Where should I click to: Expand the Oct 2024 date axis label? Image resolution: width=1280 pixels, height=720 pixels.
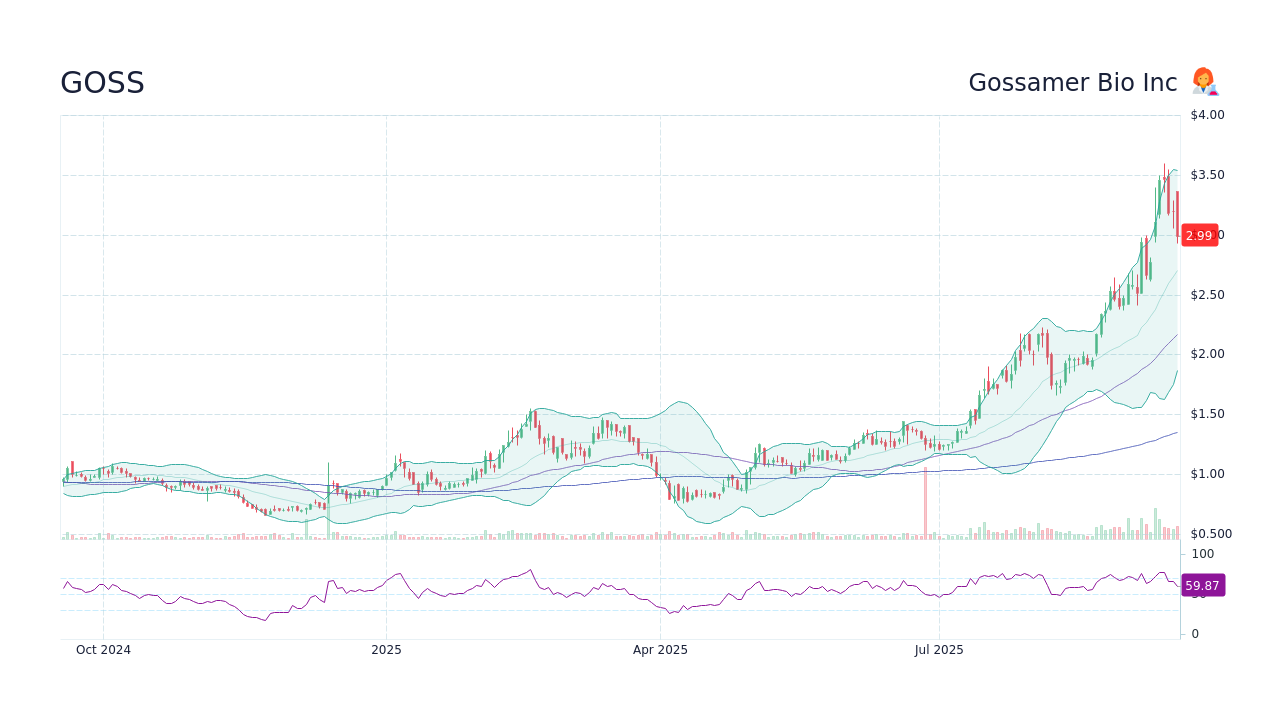[103, 650]
